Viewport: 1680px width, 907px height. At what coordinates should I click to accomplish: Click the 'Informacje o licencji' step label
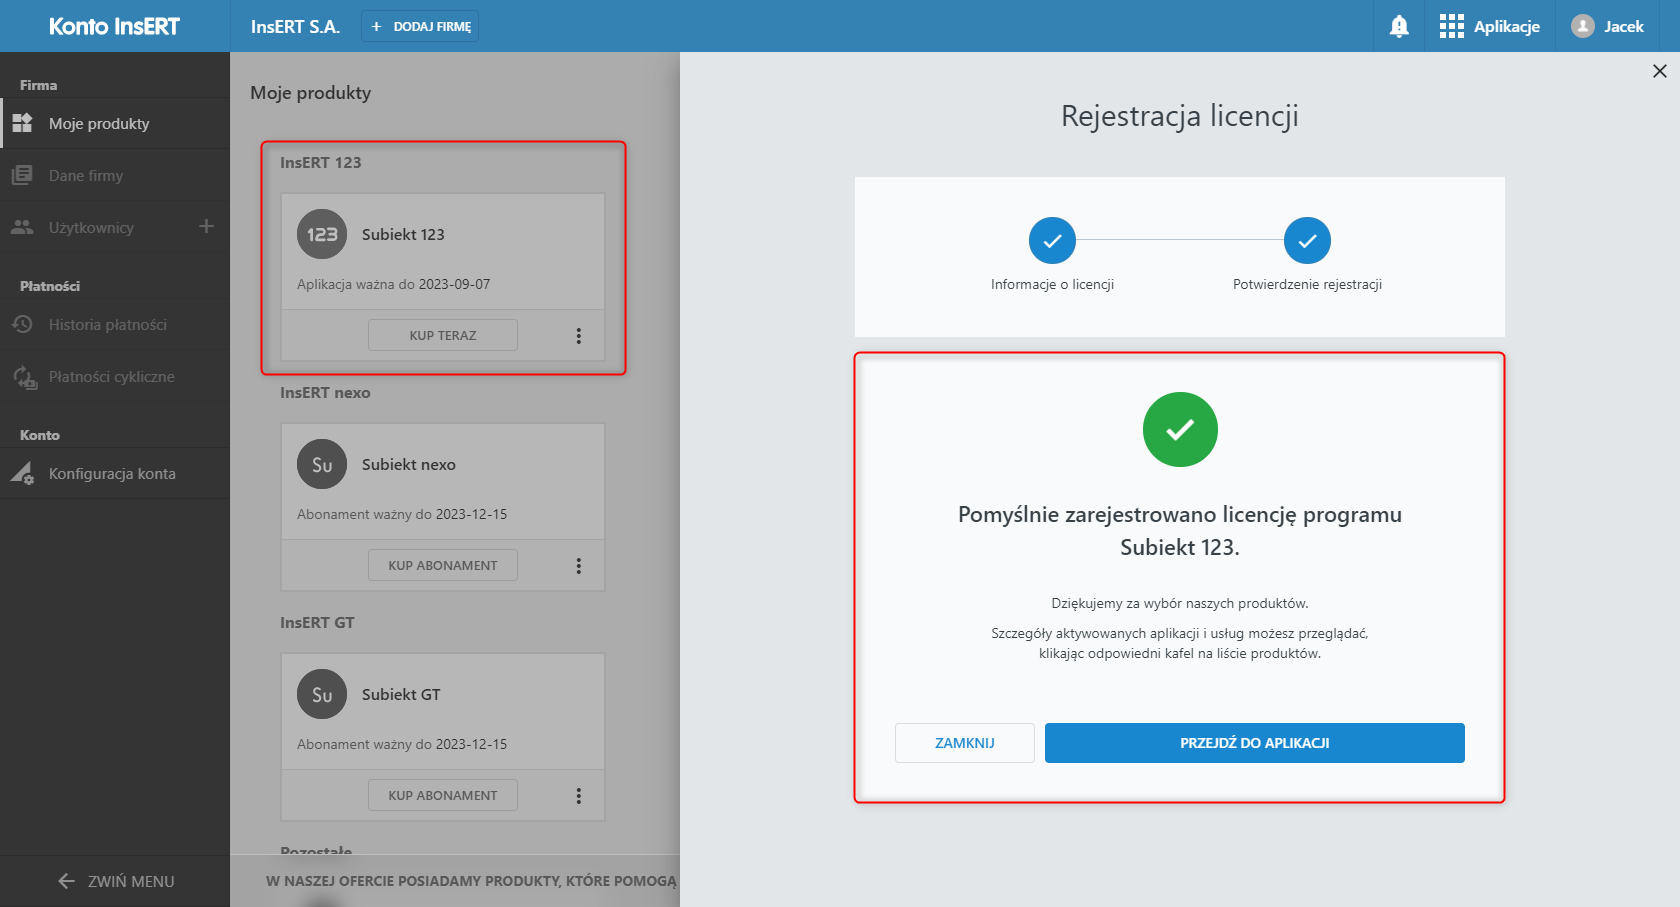pyautogui.click(x=1052, y=284)
